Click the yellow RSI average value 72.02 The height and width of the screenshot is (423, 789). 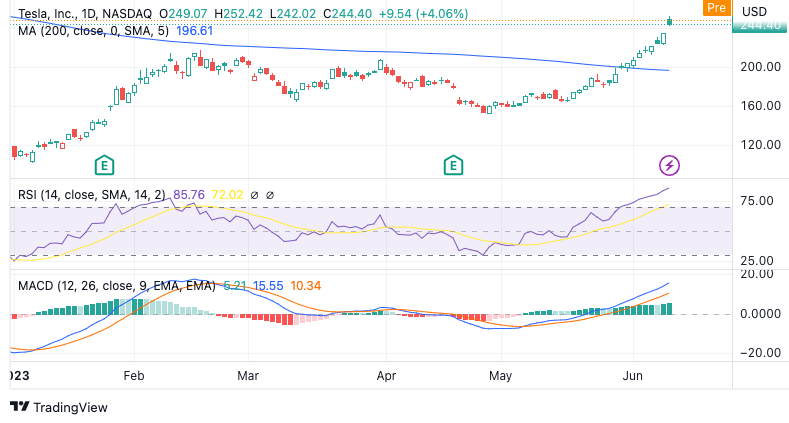tap(227, 195)
